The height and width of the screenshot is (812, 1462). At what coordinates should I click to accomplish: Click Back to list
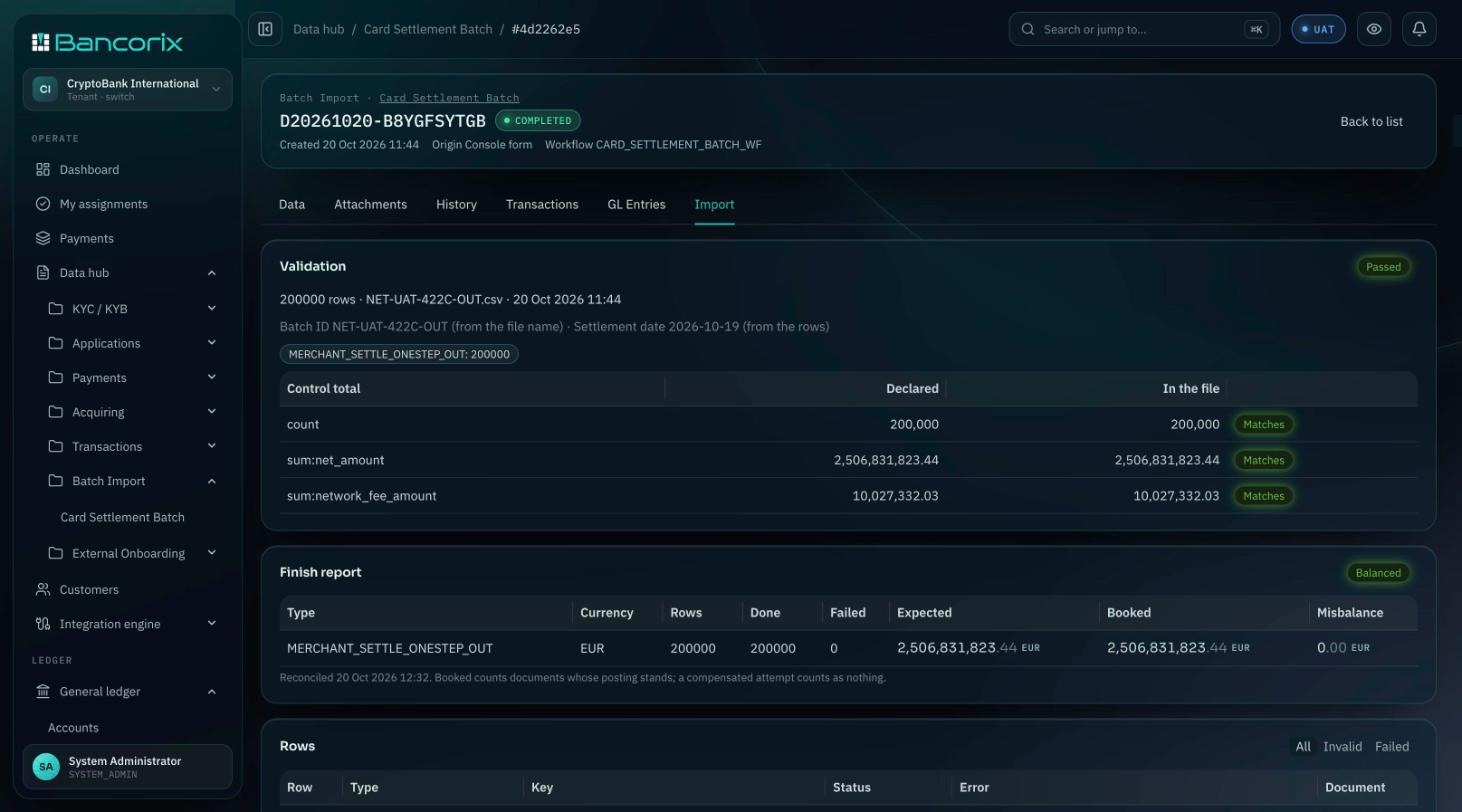pos(1371,122)
